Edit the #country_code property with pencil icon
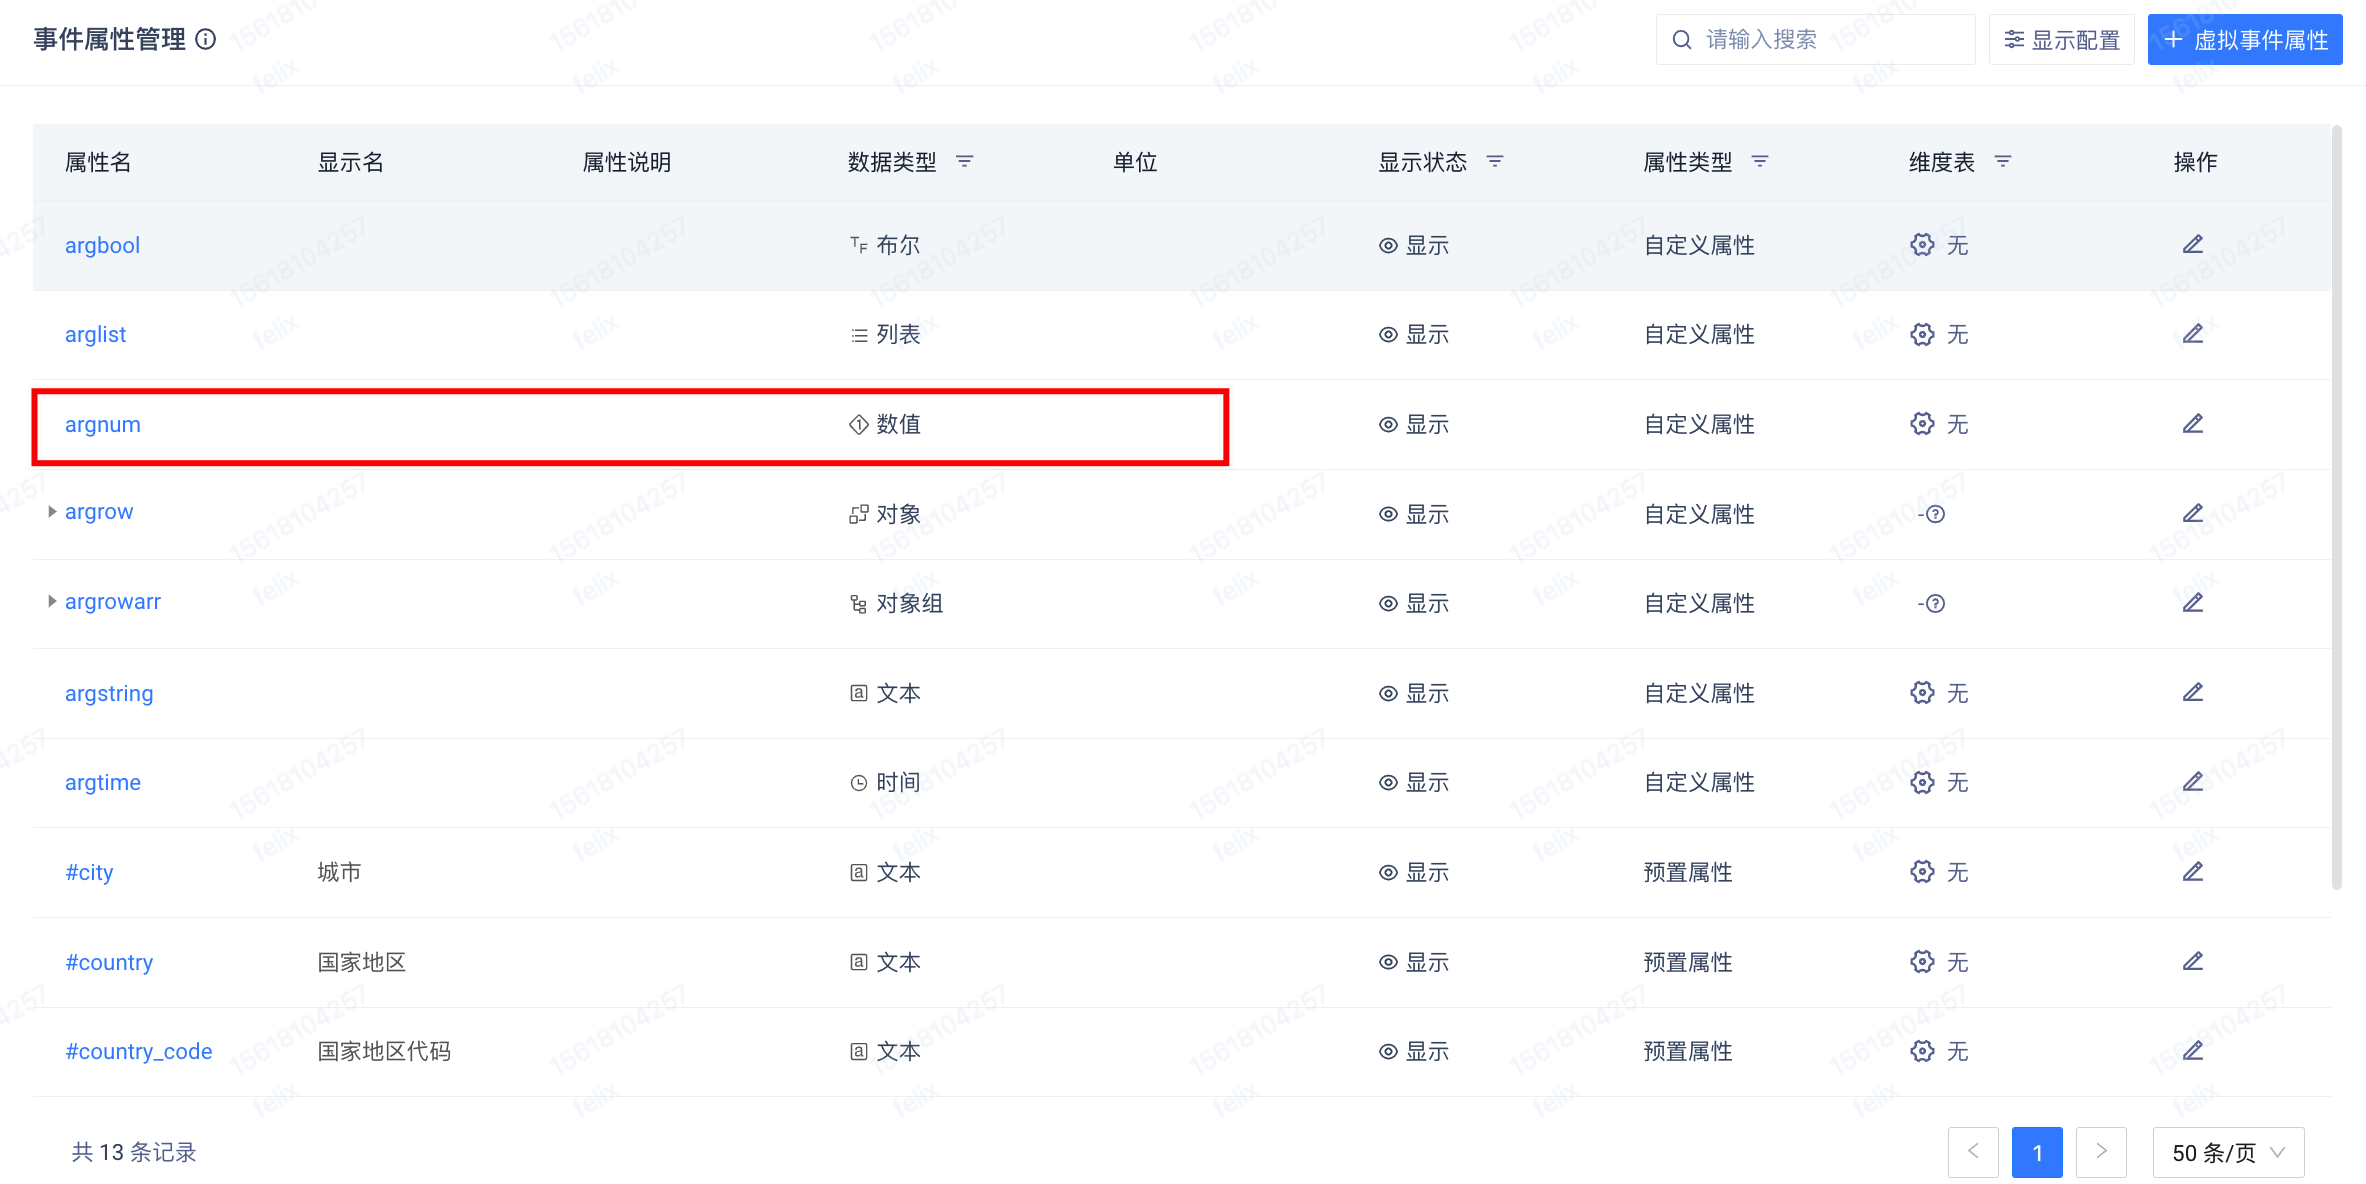Image resolution: width=2366 pixels, height=1184 pixels. coord(2192,1051)
